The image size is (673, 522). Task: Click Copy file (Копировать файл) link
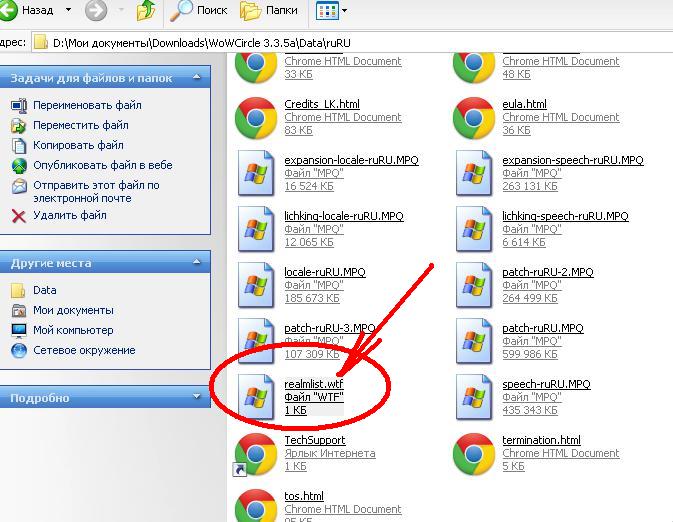click(x=78, y=145)
